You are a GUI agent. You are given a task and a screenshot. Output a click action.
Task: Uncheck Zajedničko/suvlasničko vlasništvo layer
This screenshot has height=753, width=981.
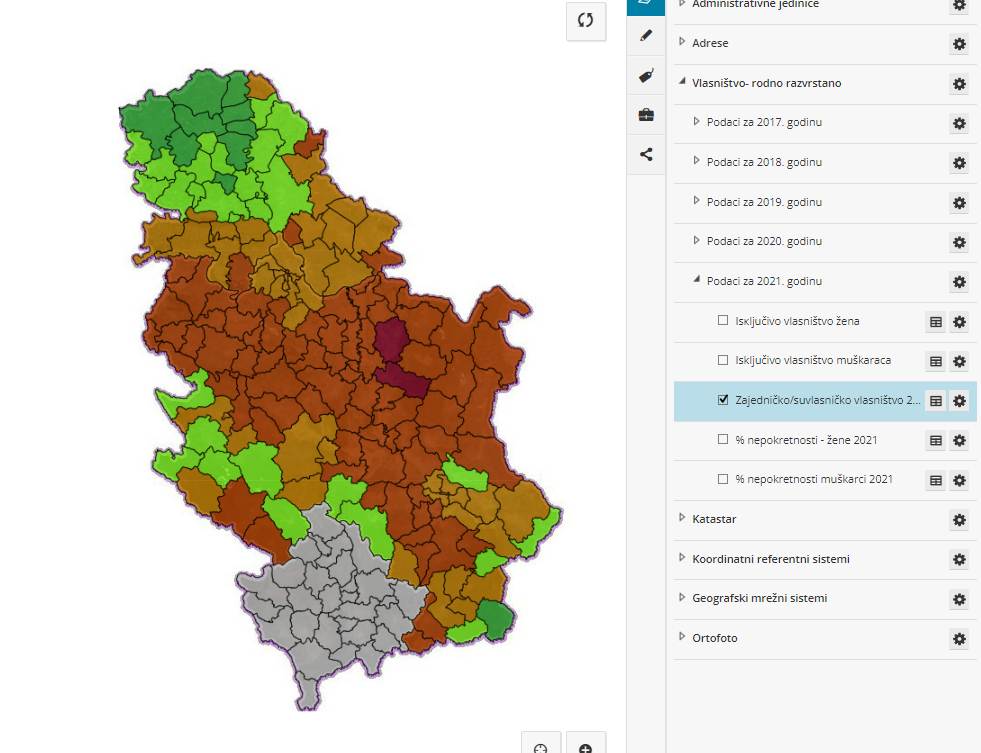(x=723, y=400)
